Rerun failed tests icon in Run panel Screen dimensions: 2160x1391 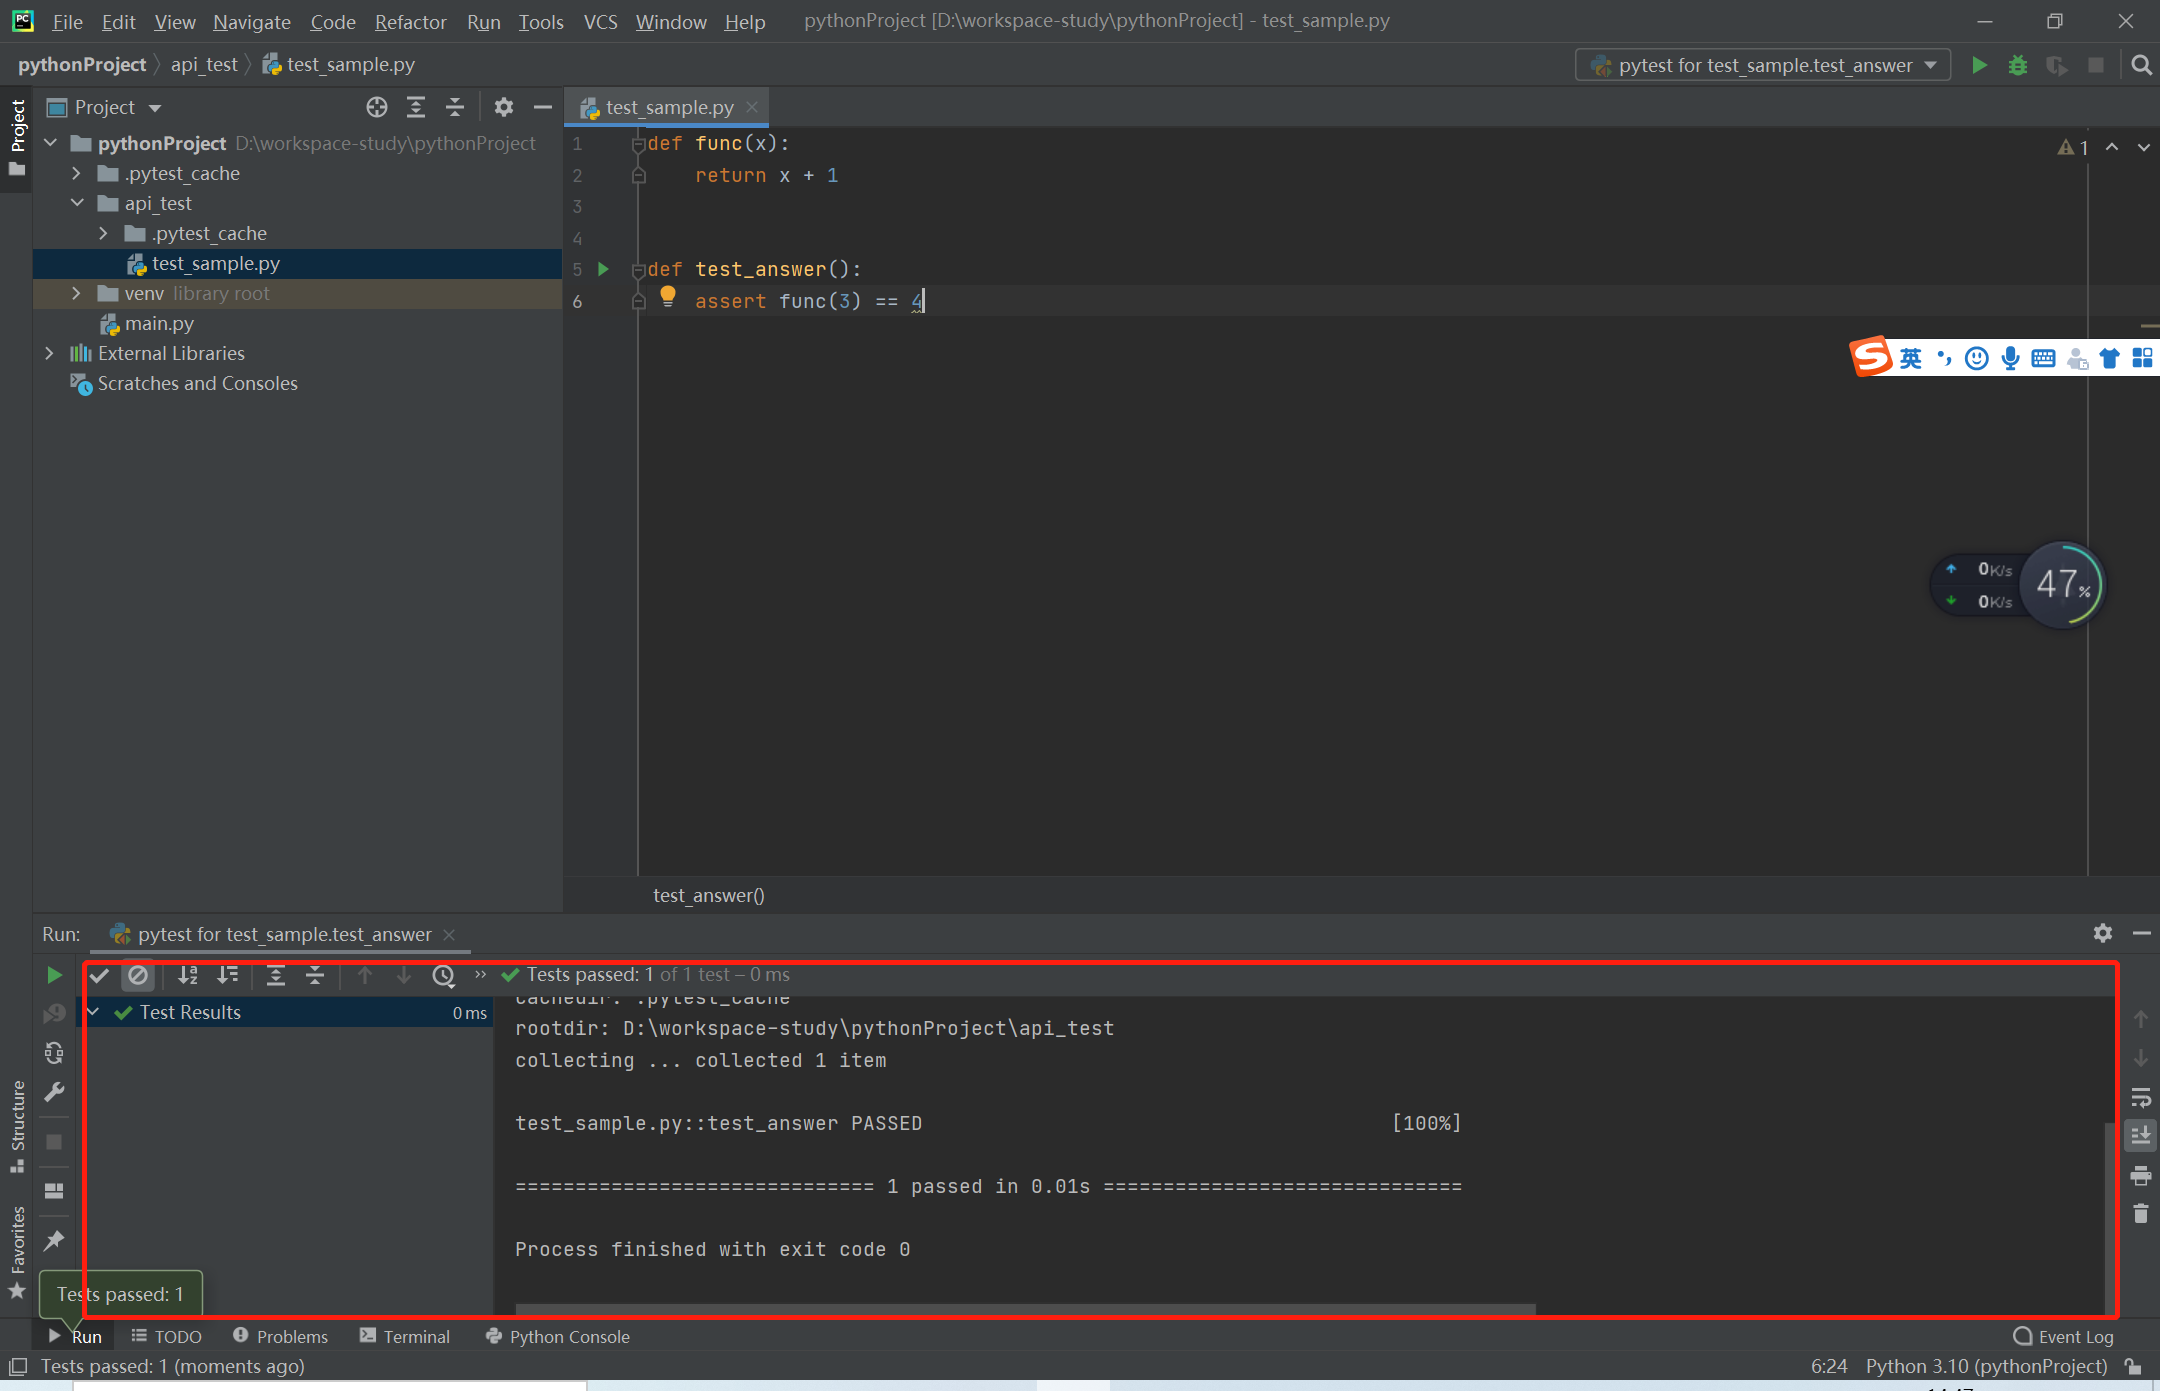(x=54, y=1014)
